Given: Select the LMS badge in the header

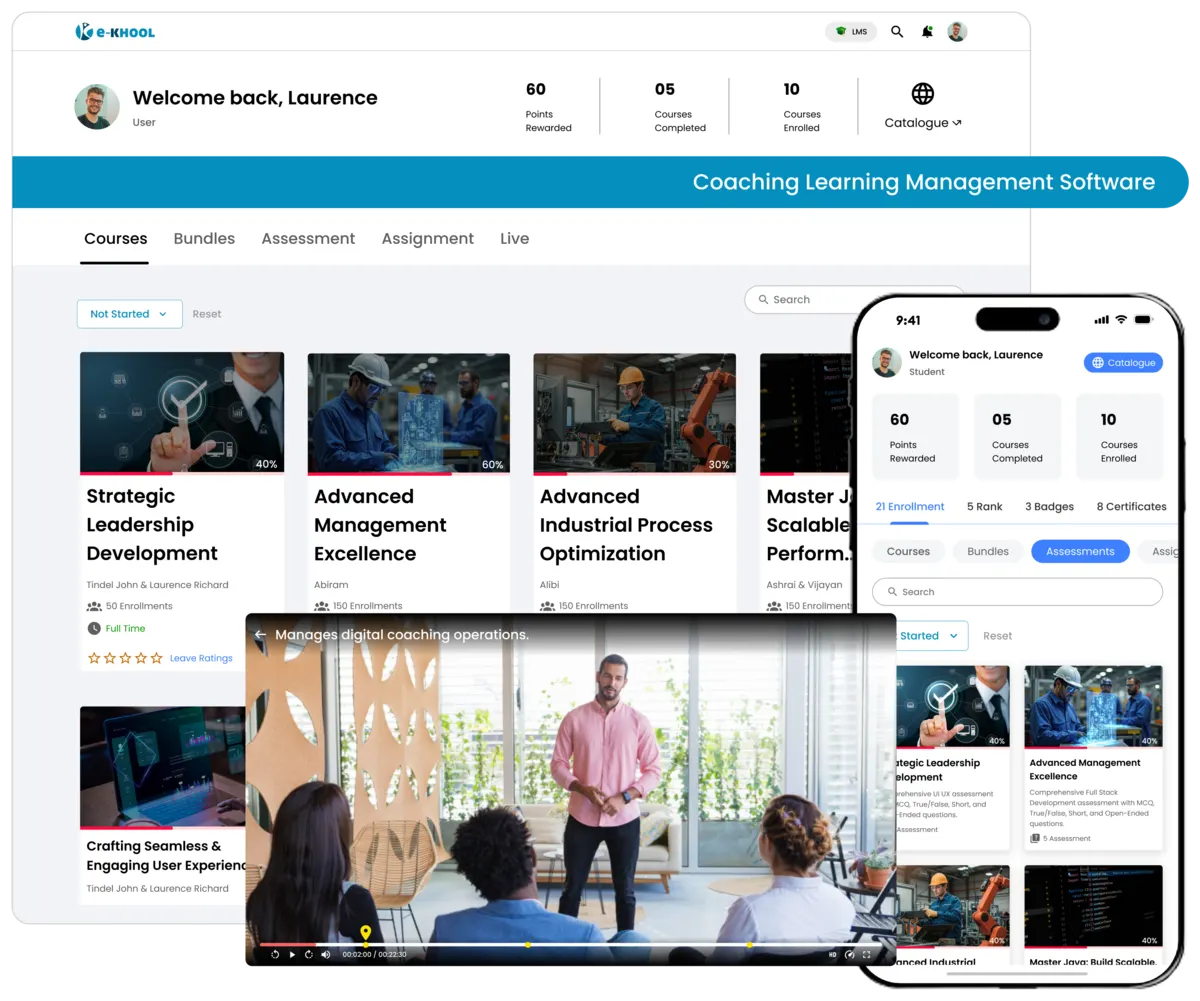Looking at the screenshot, I should (x=851, y=31).
